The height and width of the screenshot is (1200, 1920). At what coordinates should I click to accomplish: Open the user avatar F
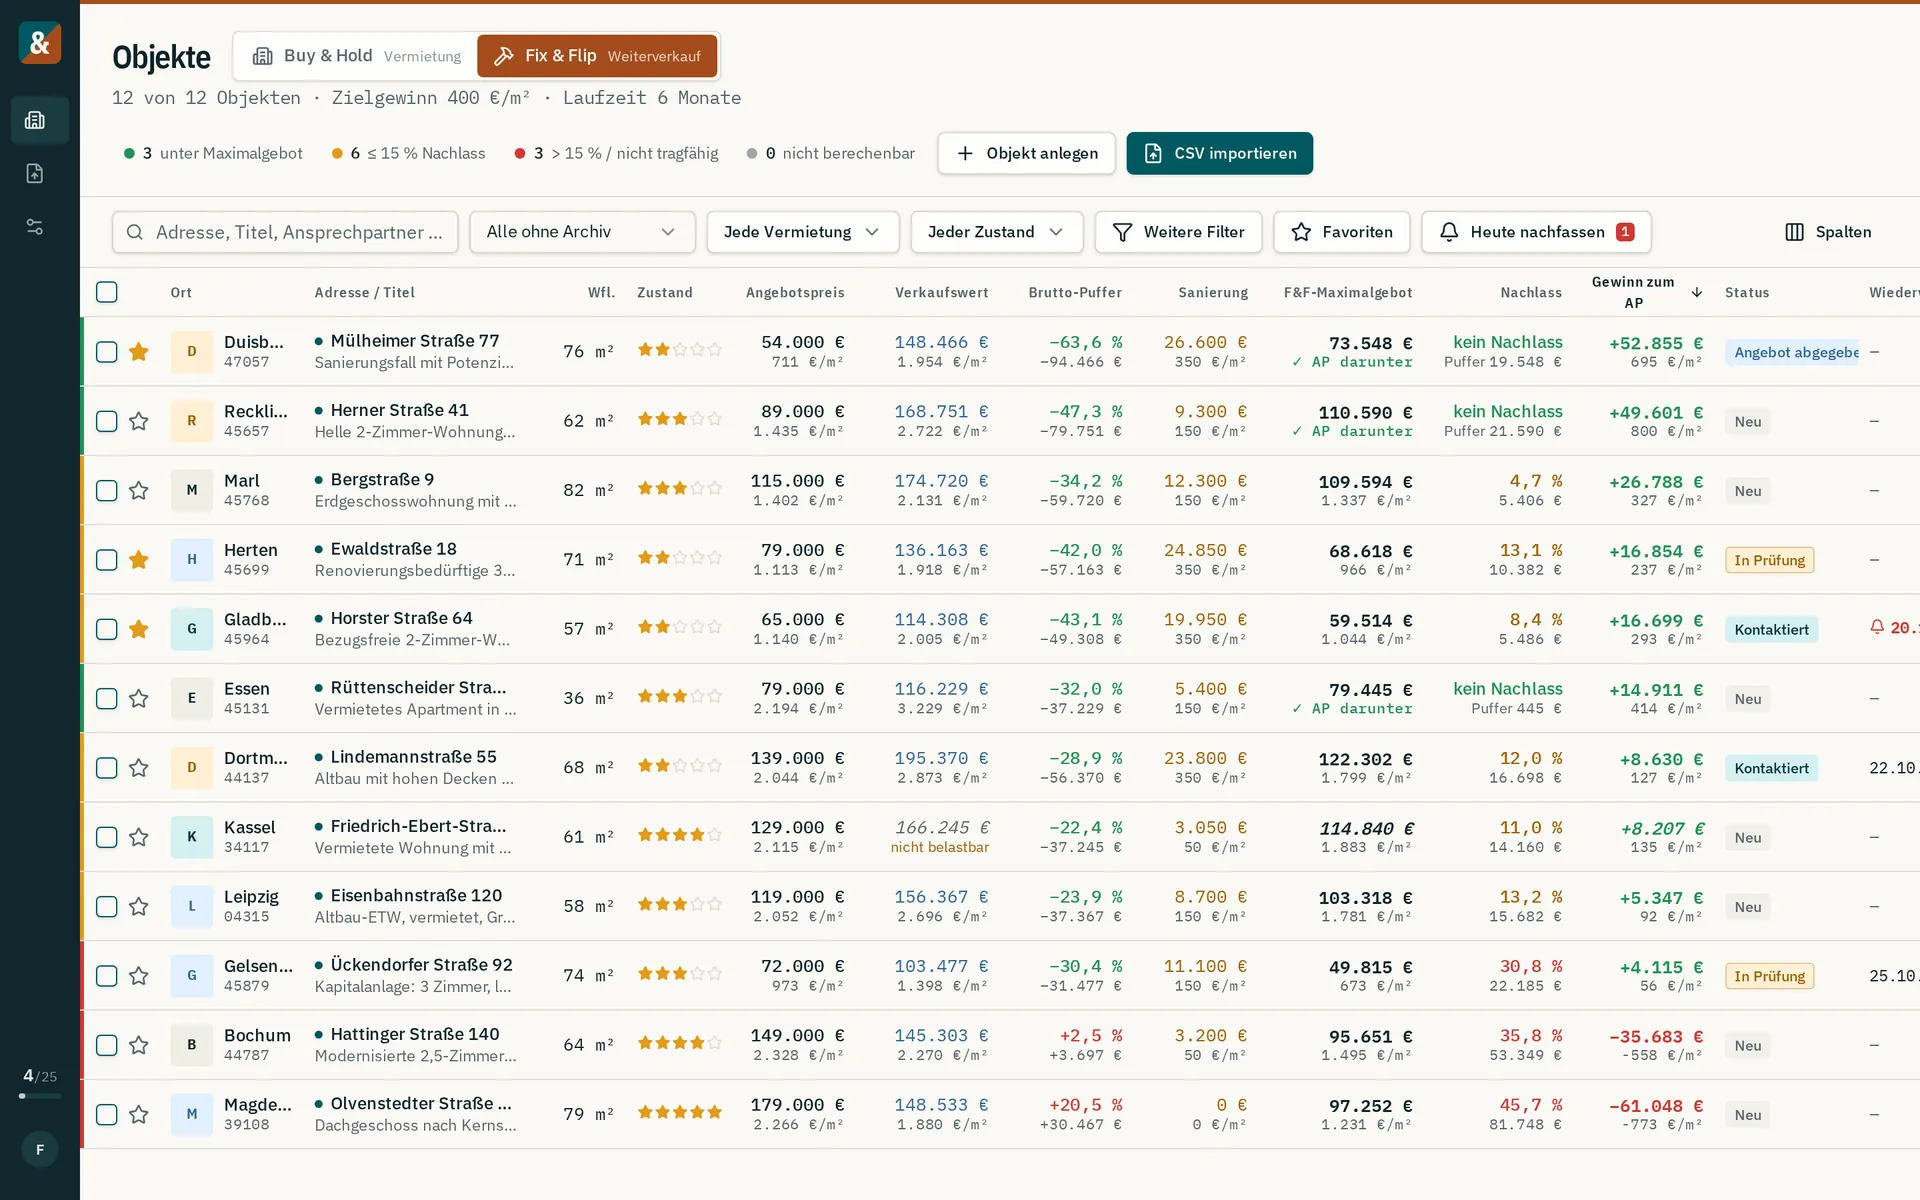coord(40,1149)
